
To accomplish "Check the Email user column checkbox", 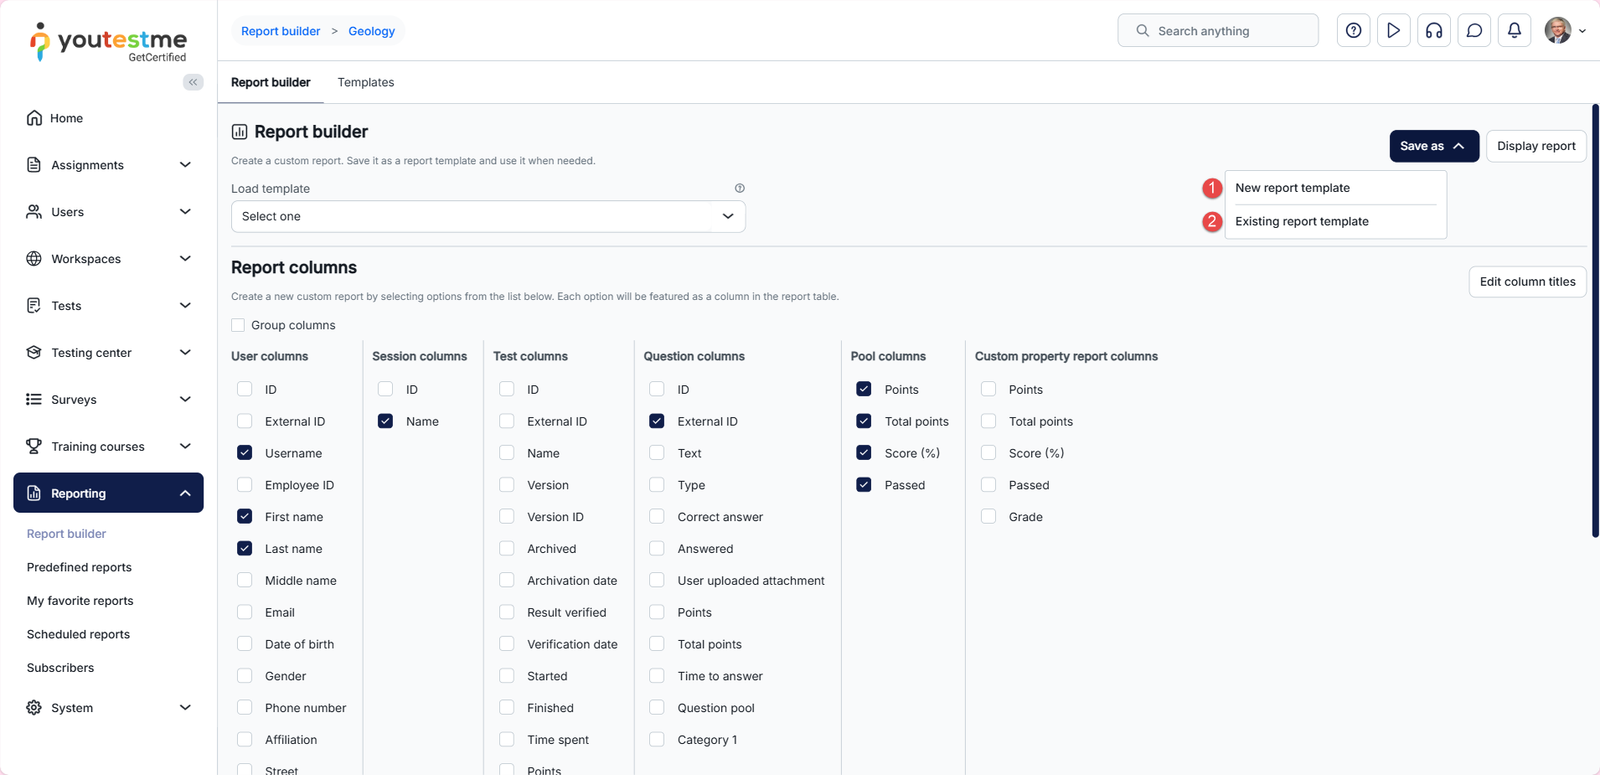I will pyautogui.click(x=245, y=612).
